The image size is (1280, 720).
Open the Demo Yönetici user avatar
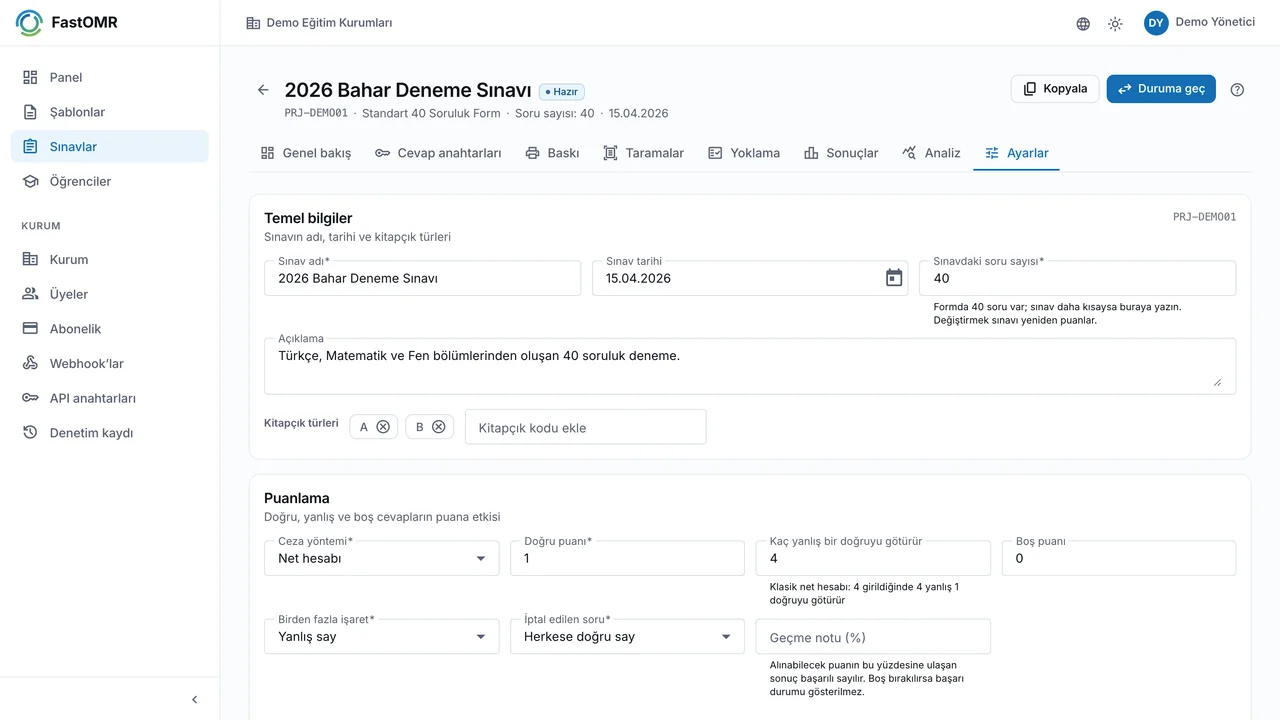coord(1156,23)
